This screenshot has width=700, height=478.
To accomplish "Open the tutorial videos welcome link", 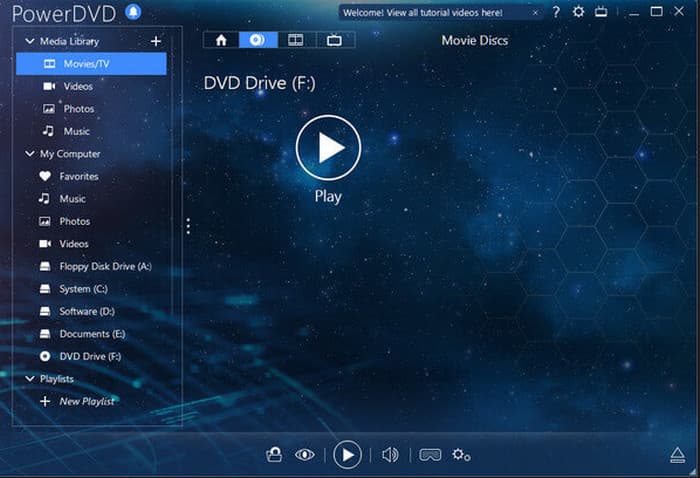I will tap(423, 13).
